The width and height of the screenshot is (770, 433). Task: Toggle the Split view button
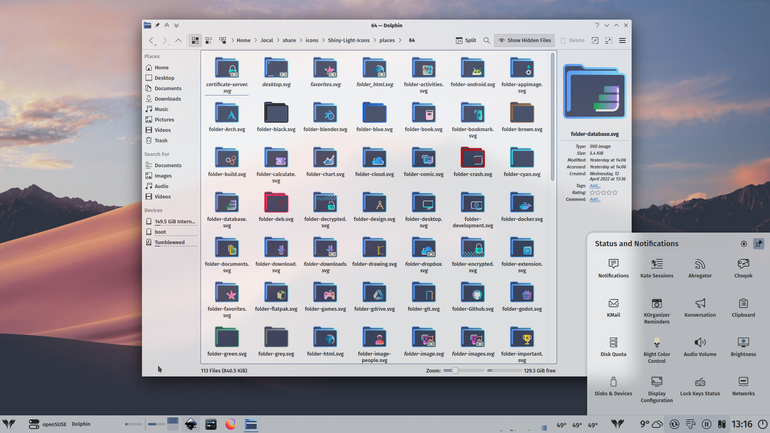(466, 41)
